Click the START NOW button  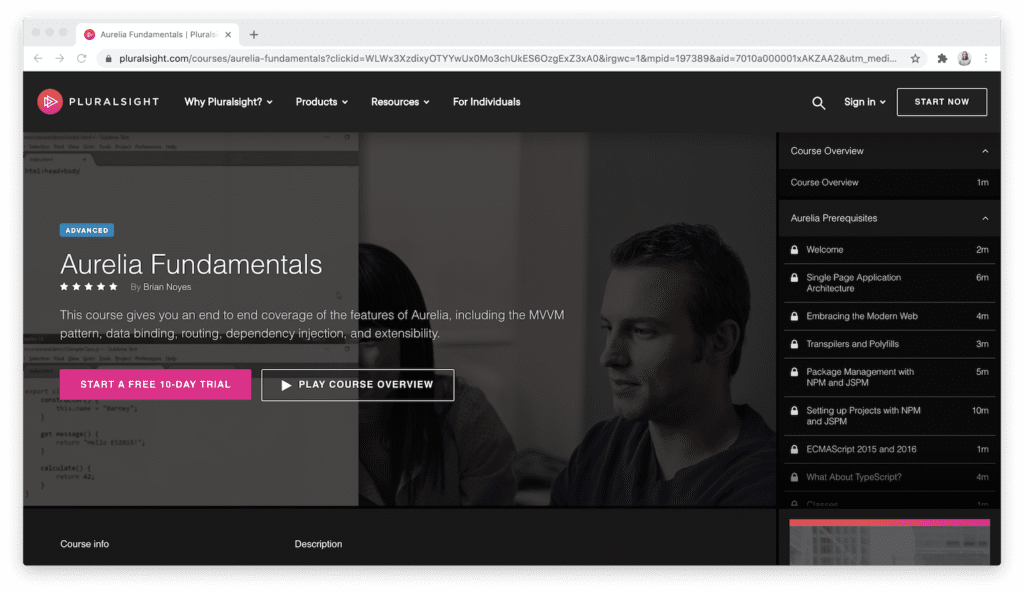pyautogui.click(x=942, y=102)
